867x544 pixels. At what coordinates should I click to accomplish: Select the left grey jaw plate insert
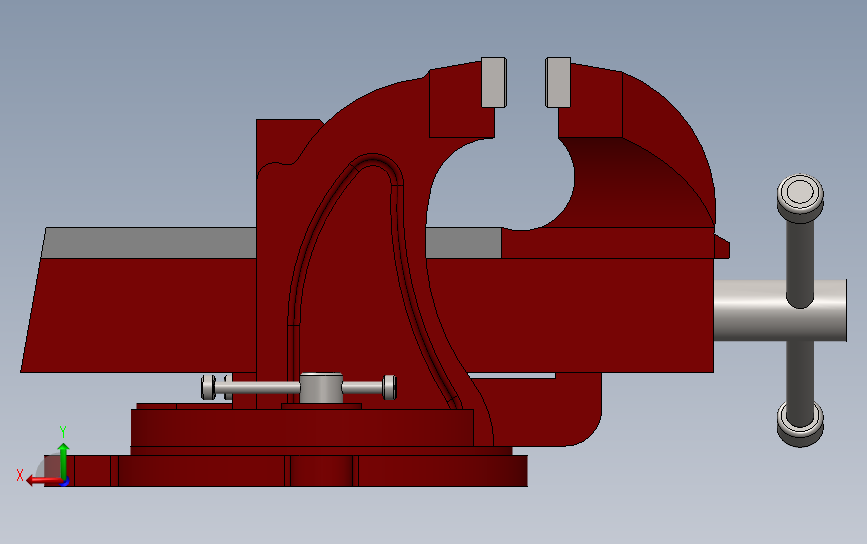[x=494, y=82]
